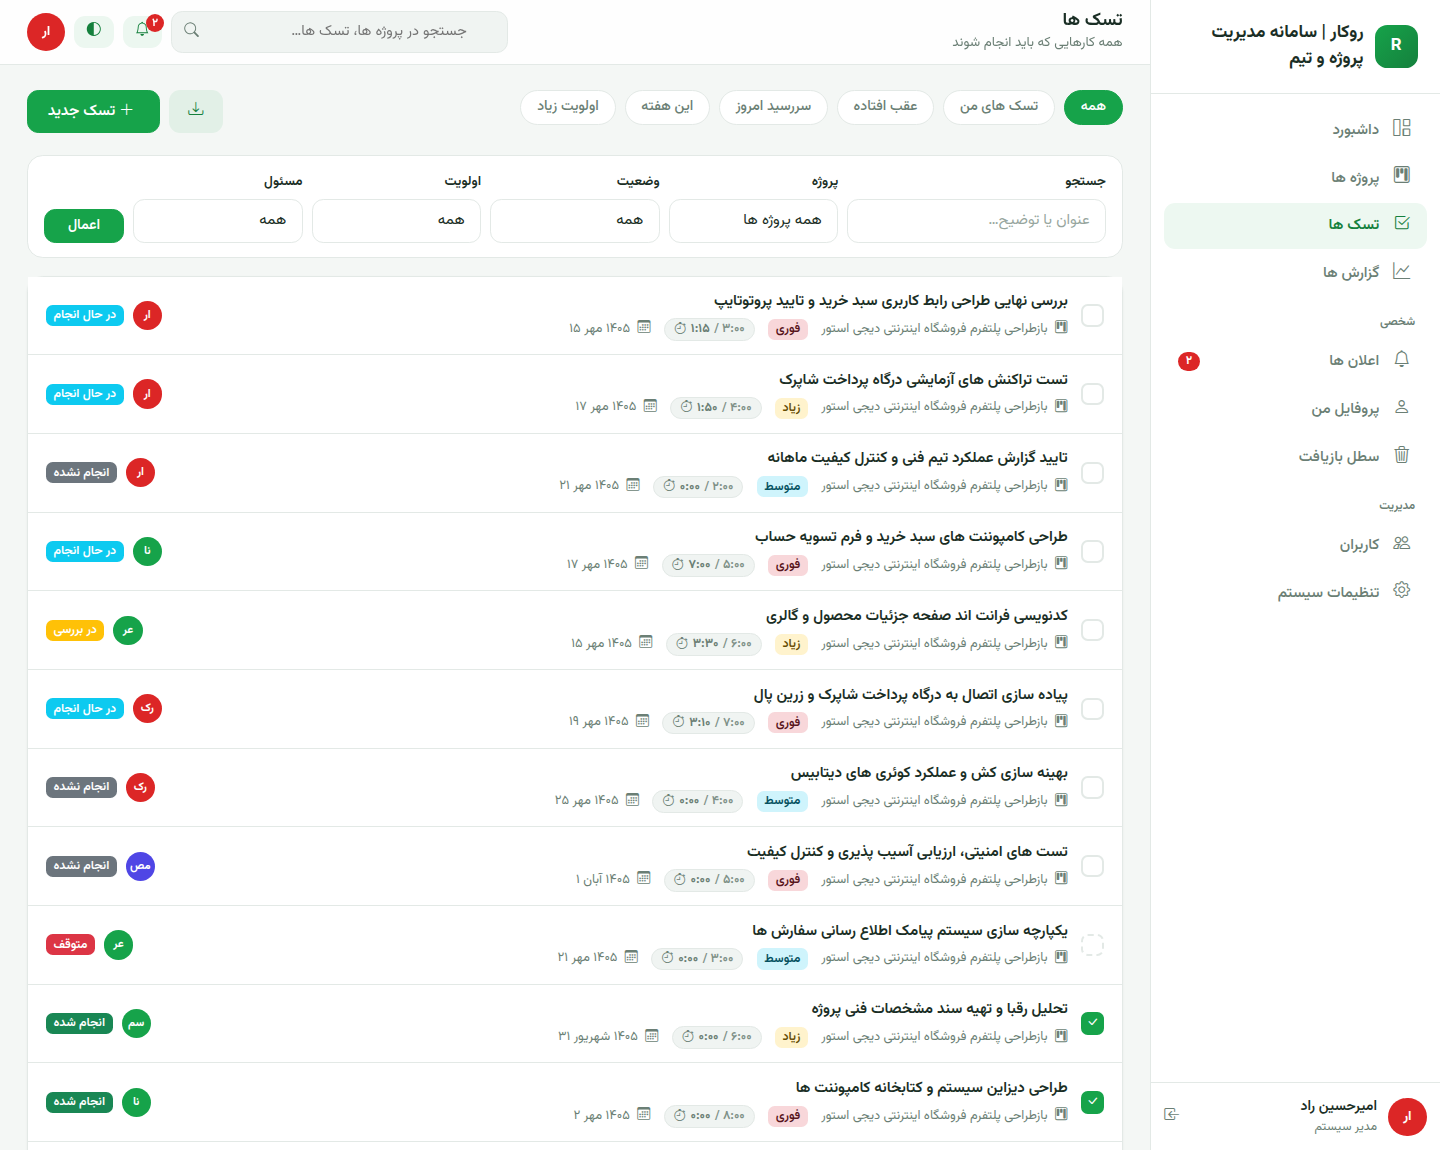Click the download export icon button

[196, 111]
